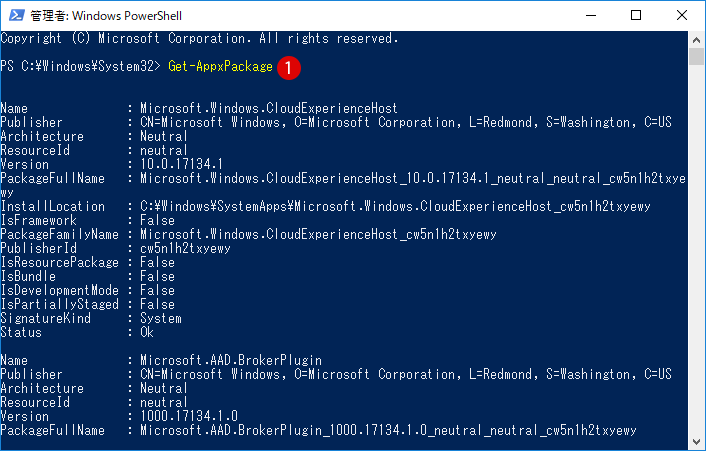Click the Status Ok value

147,333
